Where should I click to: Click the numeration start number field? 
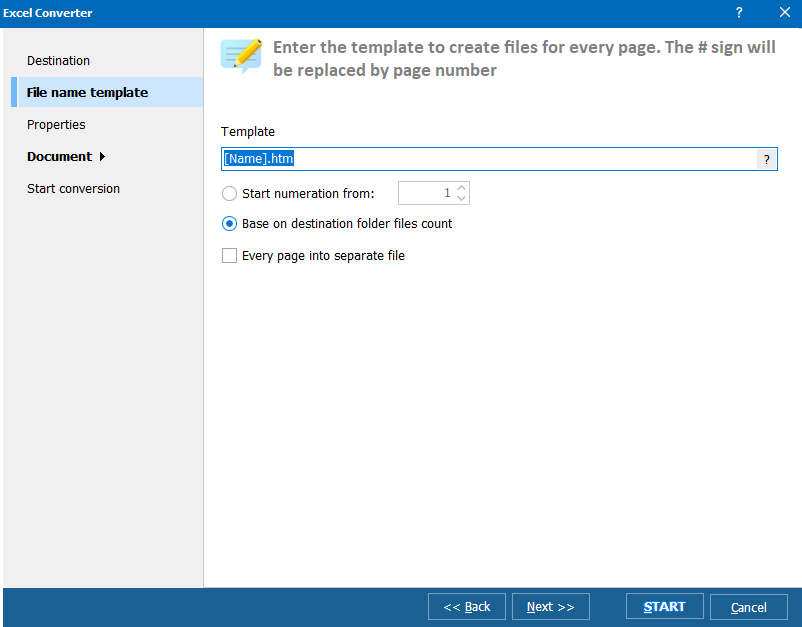click(426, 193)
